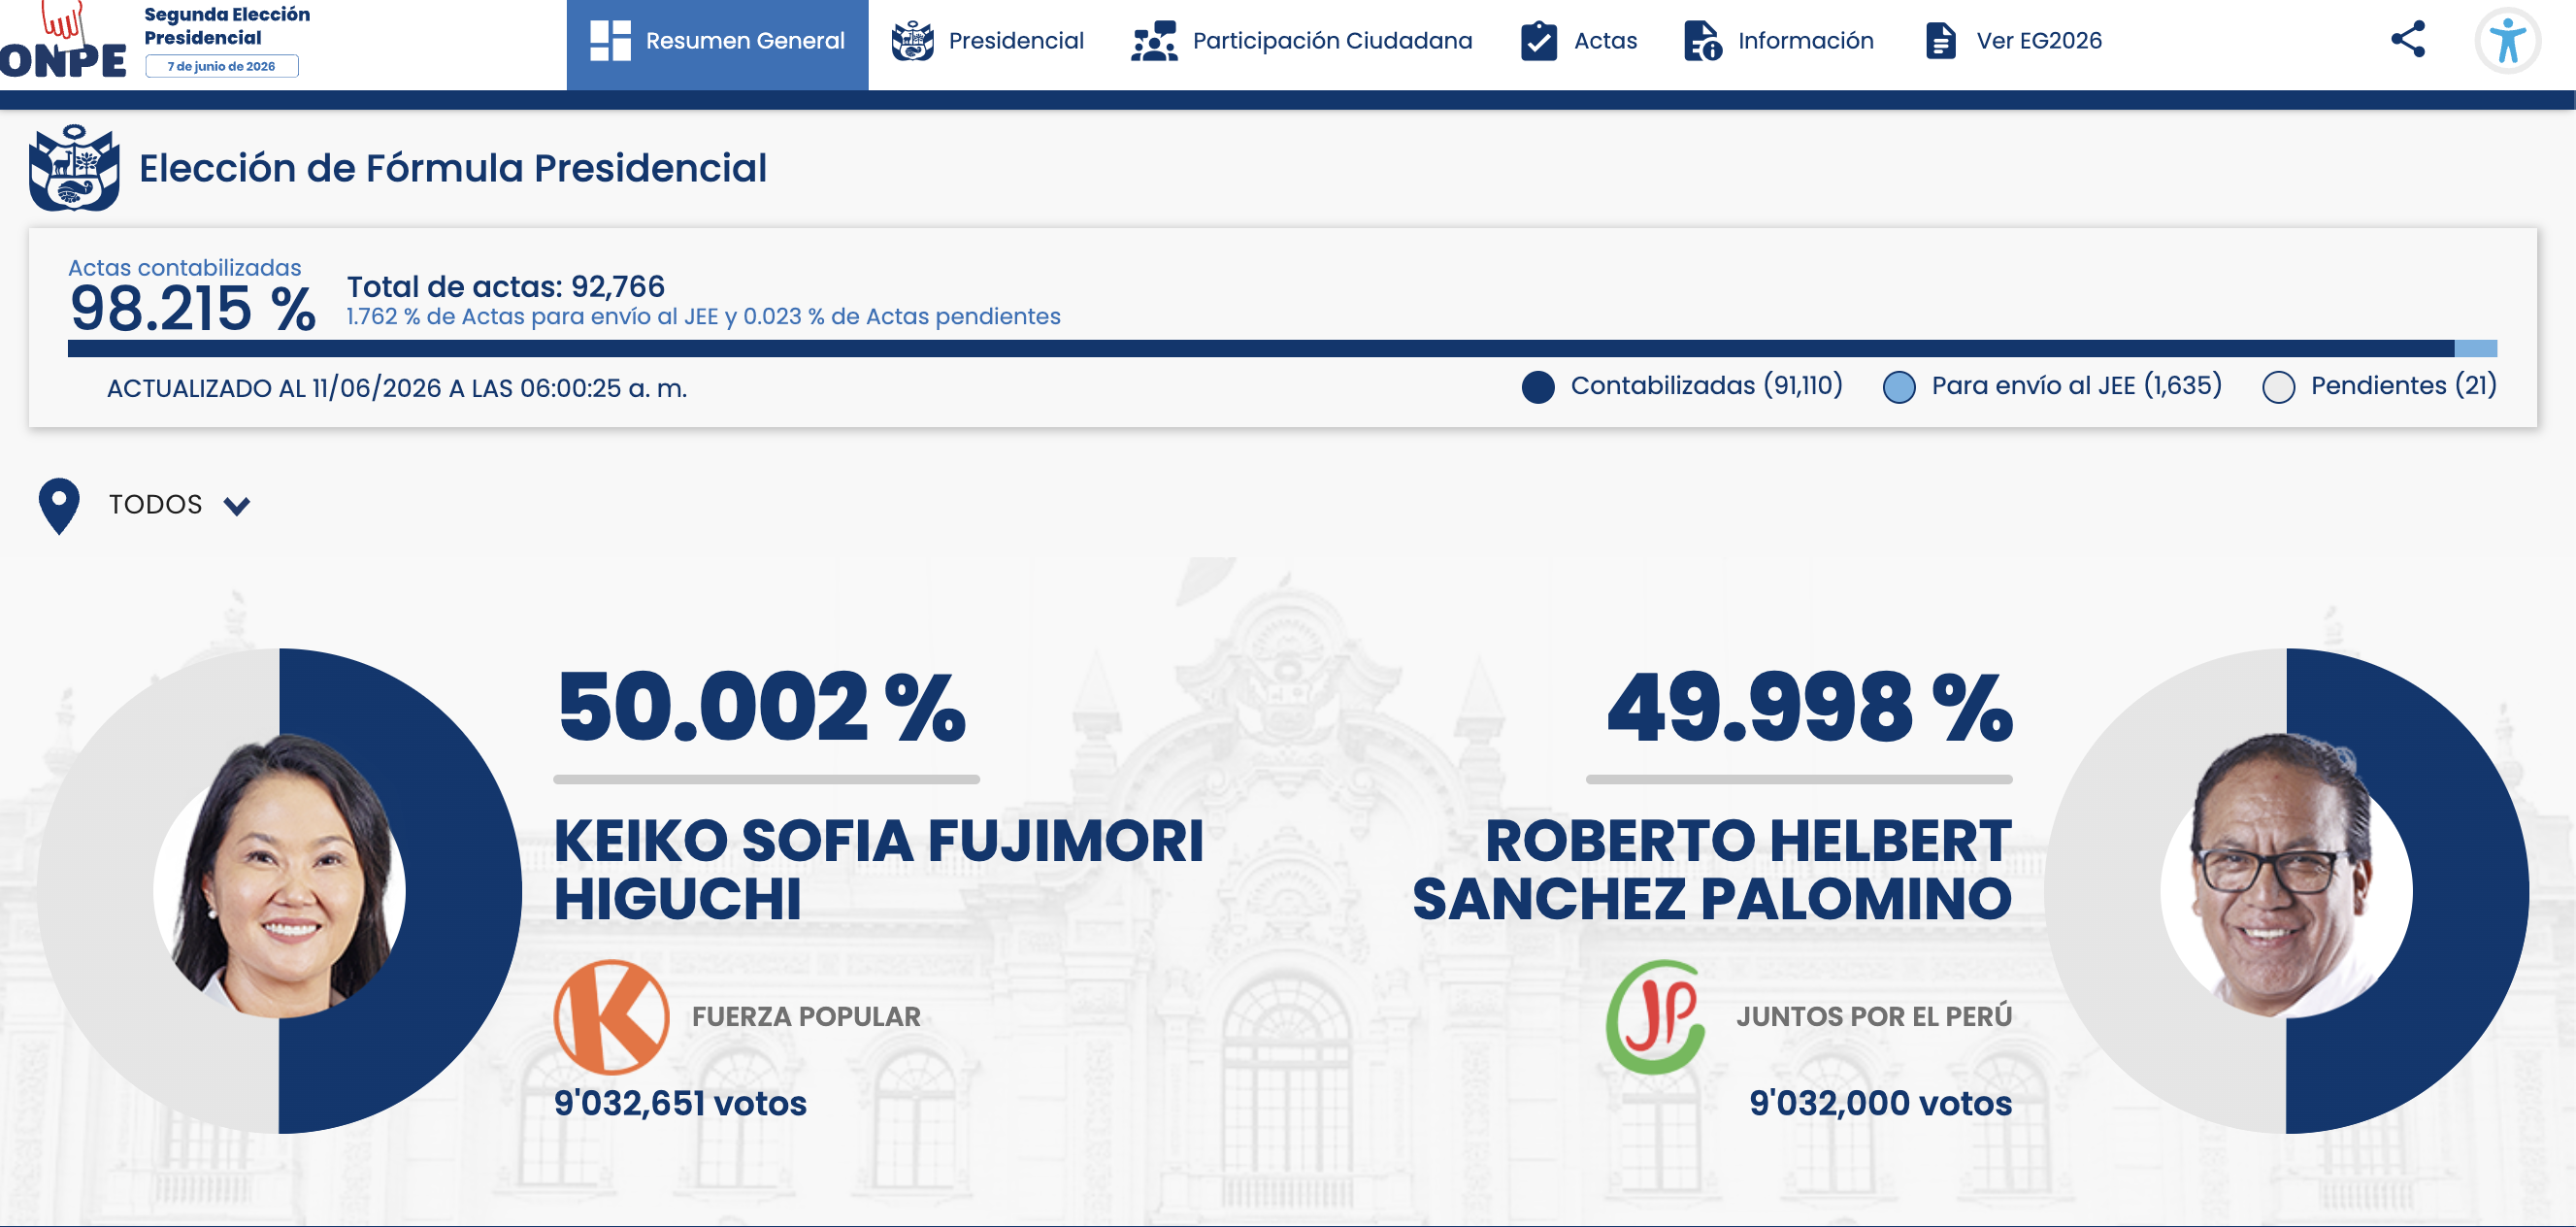
Task: Click the Fuerza Popular K logo
Action: [x=611, y=1017]
